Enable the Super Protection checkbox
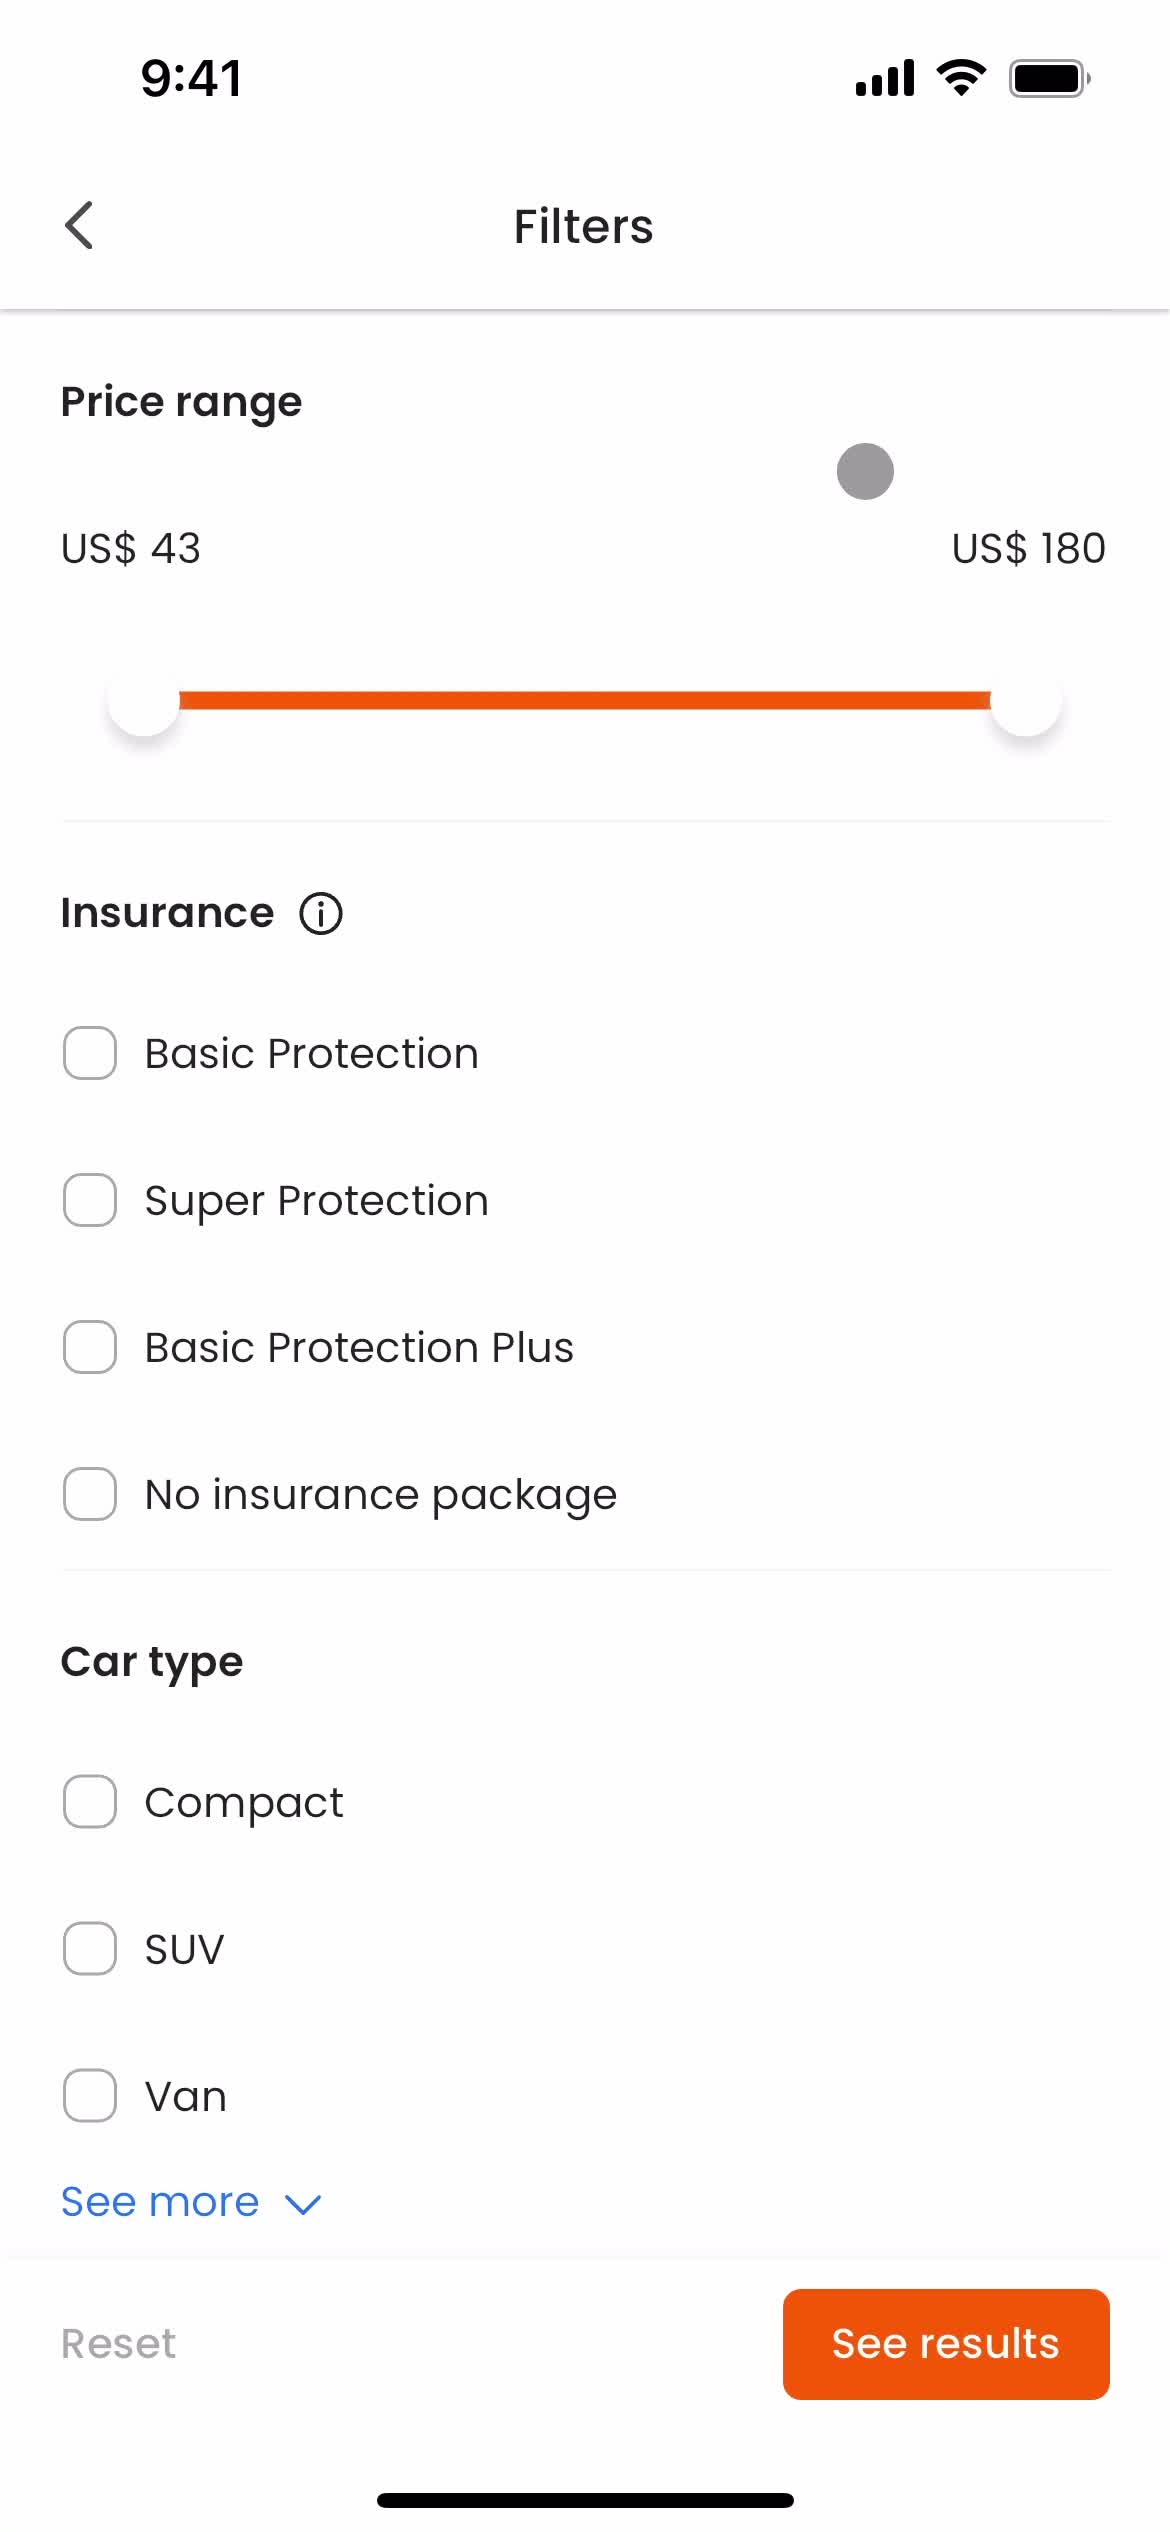The image size is (1170, 2532). (90, 1200)
